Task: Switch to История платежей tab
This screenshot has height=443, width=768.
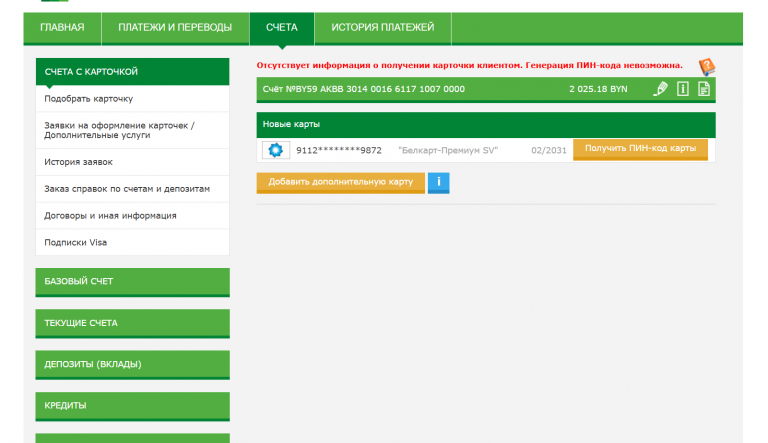Action: point(383,27)
